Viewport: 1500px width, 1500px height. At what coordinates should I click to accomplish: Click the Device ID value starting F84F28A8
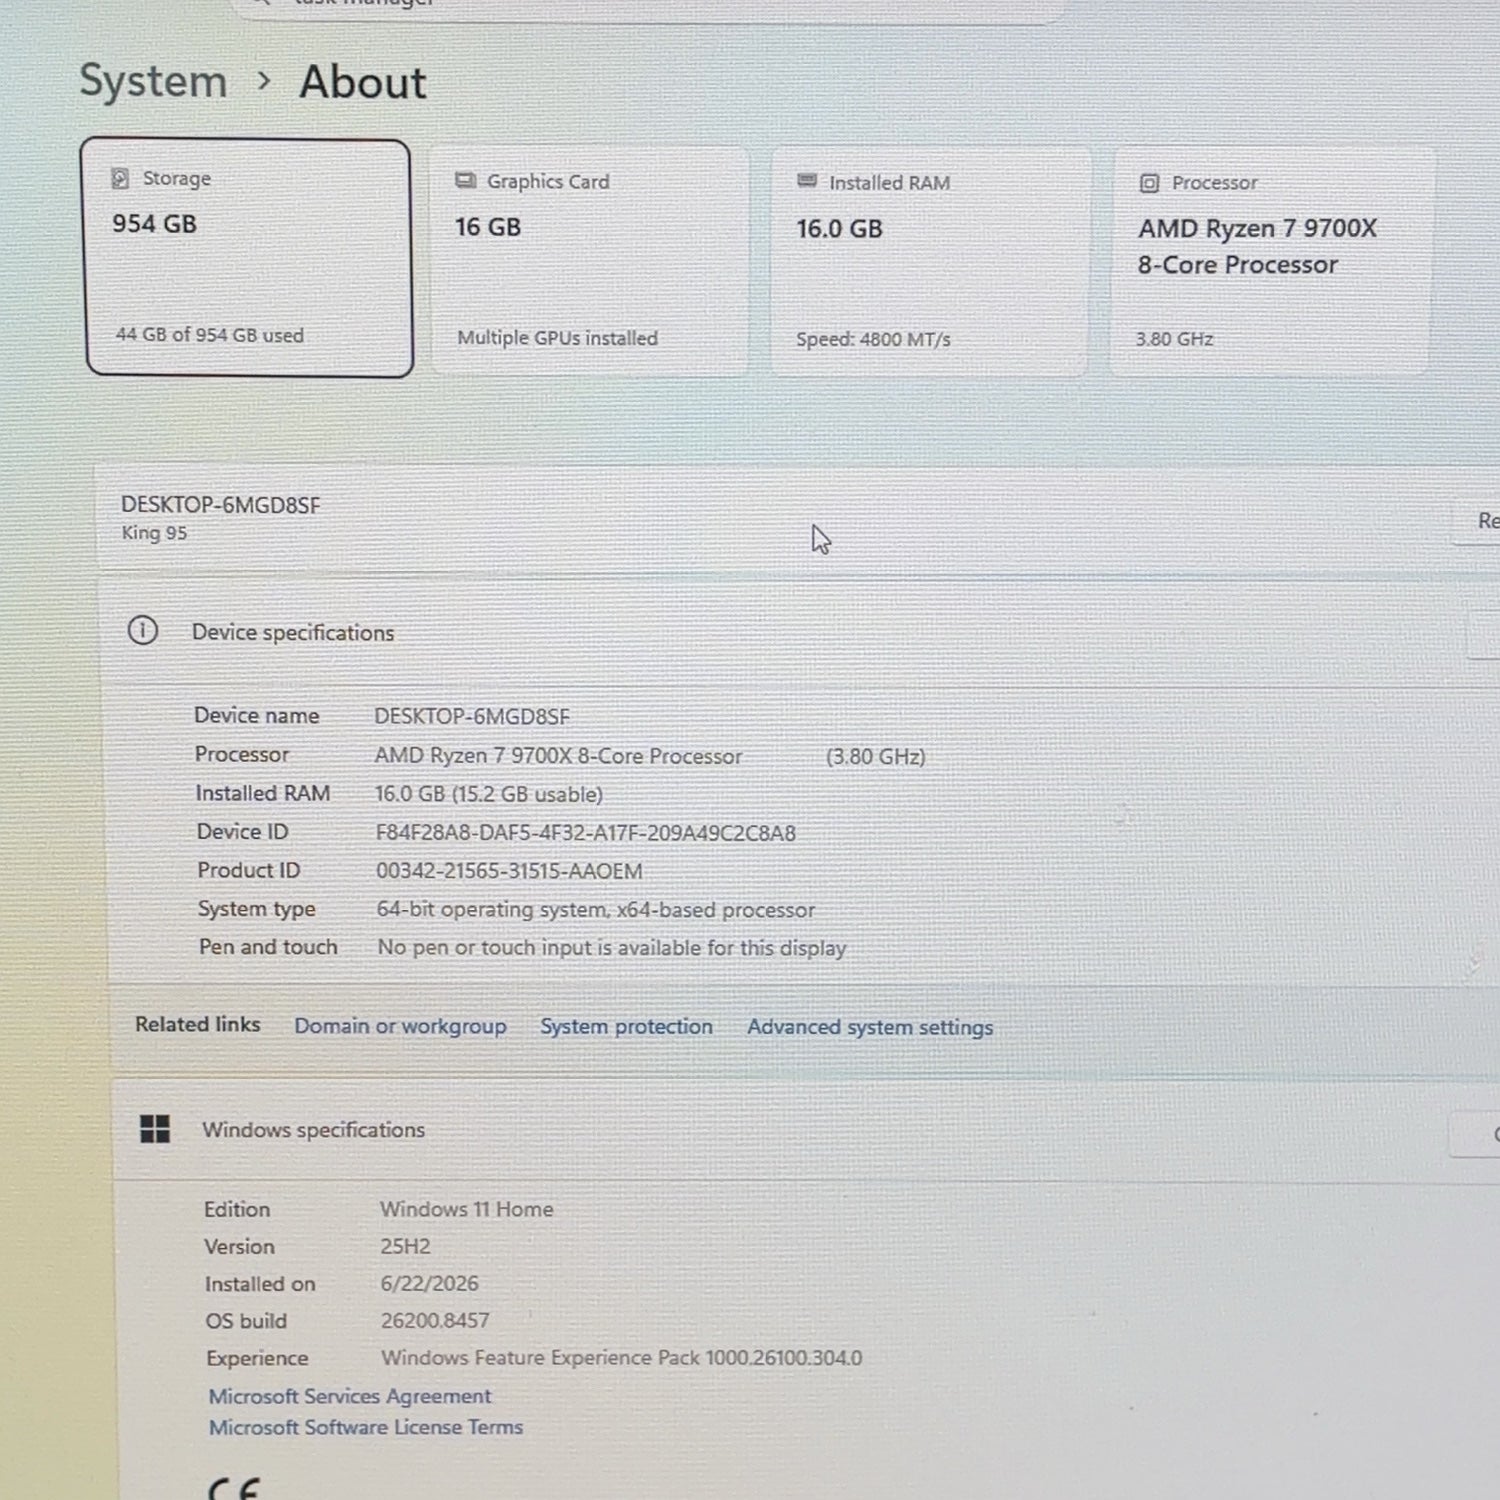(x=586, y=833)
